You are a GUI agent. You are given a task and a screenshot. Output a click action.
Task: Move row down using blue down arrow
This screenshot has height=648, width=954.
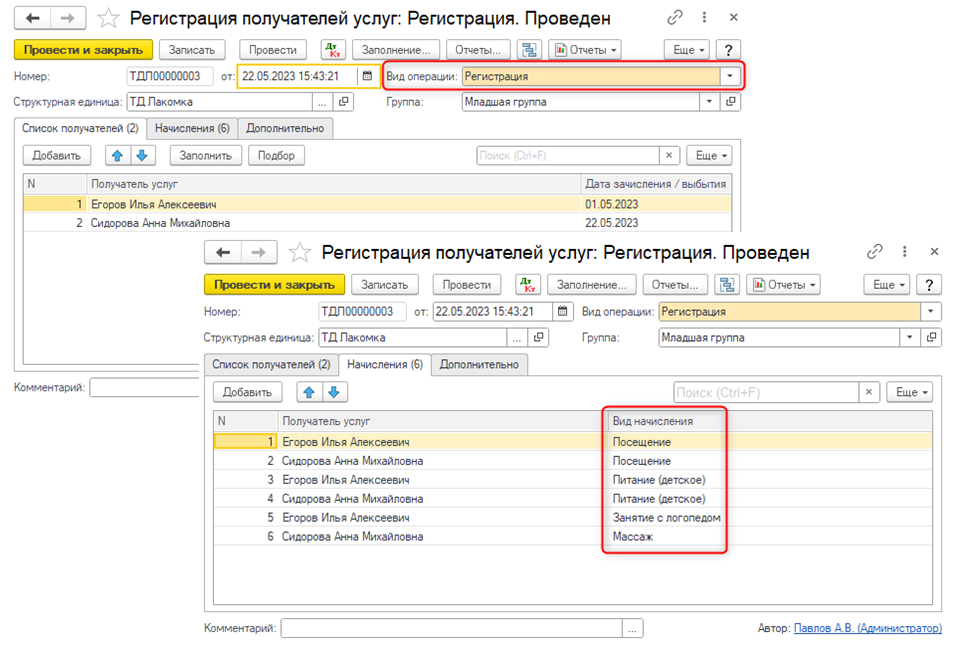click(334, 392)
